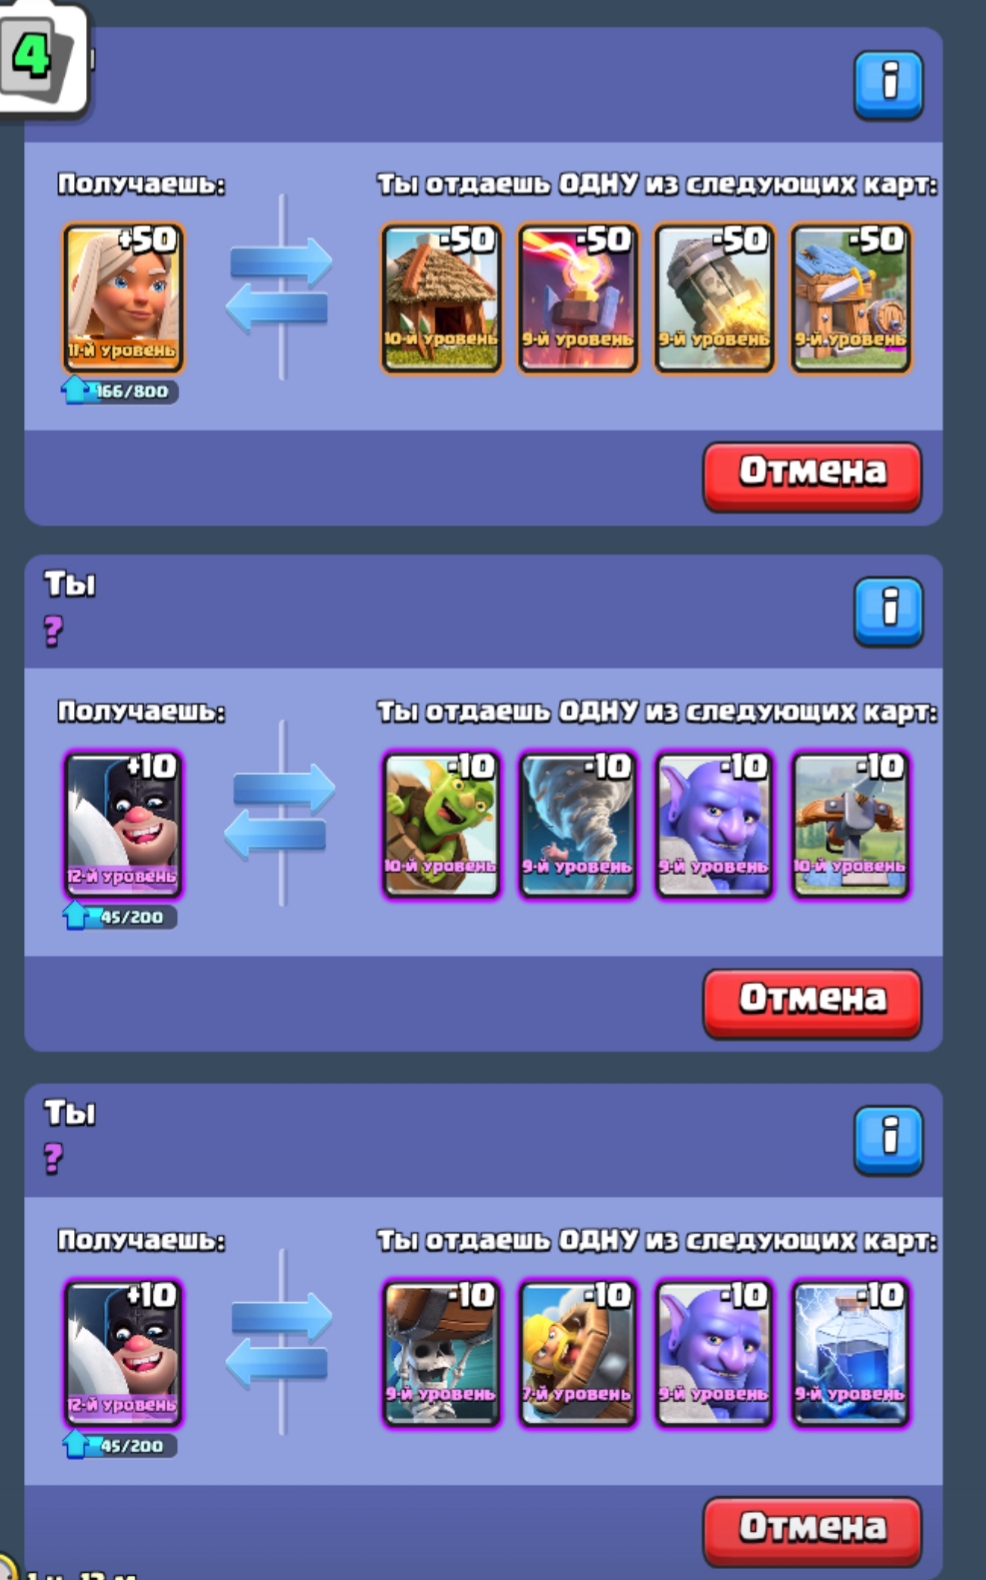Tap the Battle Healer 166/800 progress bar

click(x=121, y=391)
